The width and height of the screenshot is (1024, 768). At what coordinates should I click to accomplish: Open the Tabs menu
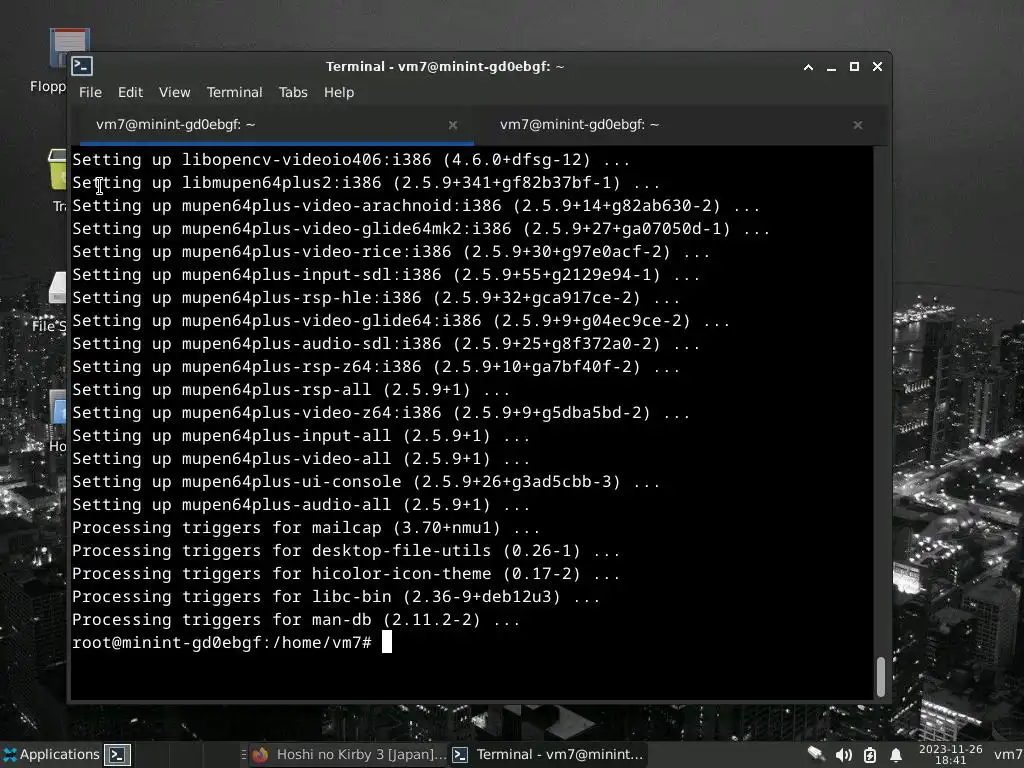click(x=293, y=92)
